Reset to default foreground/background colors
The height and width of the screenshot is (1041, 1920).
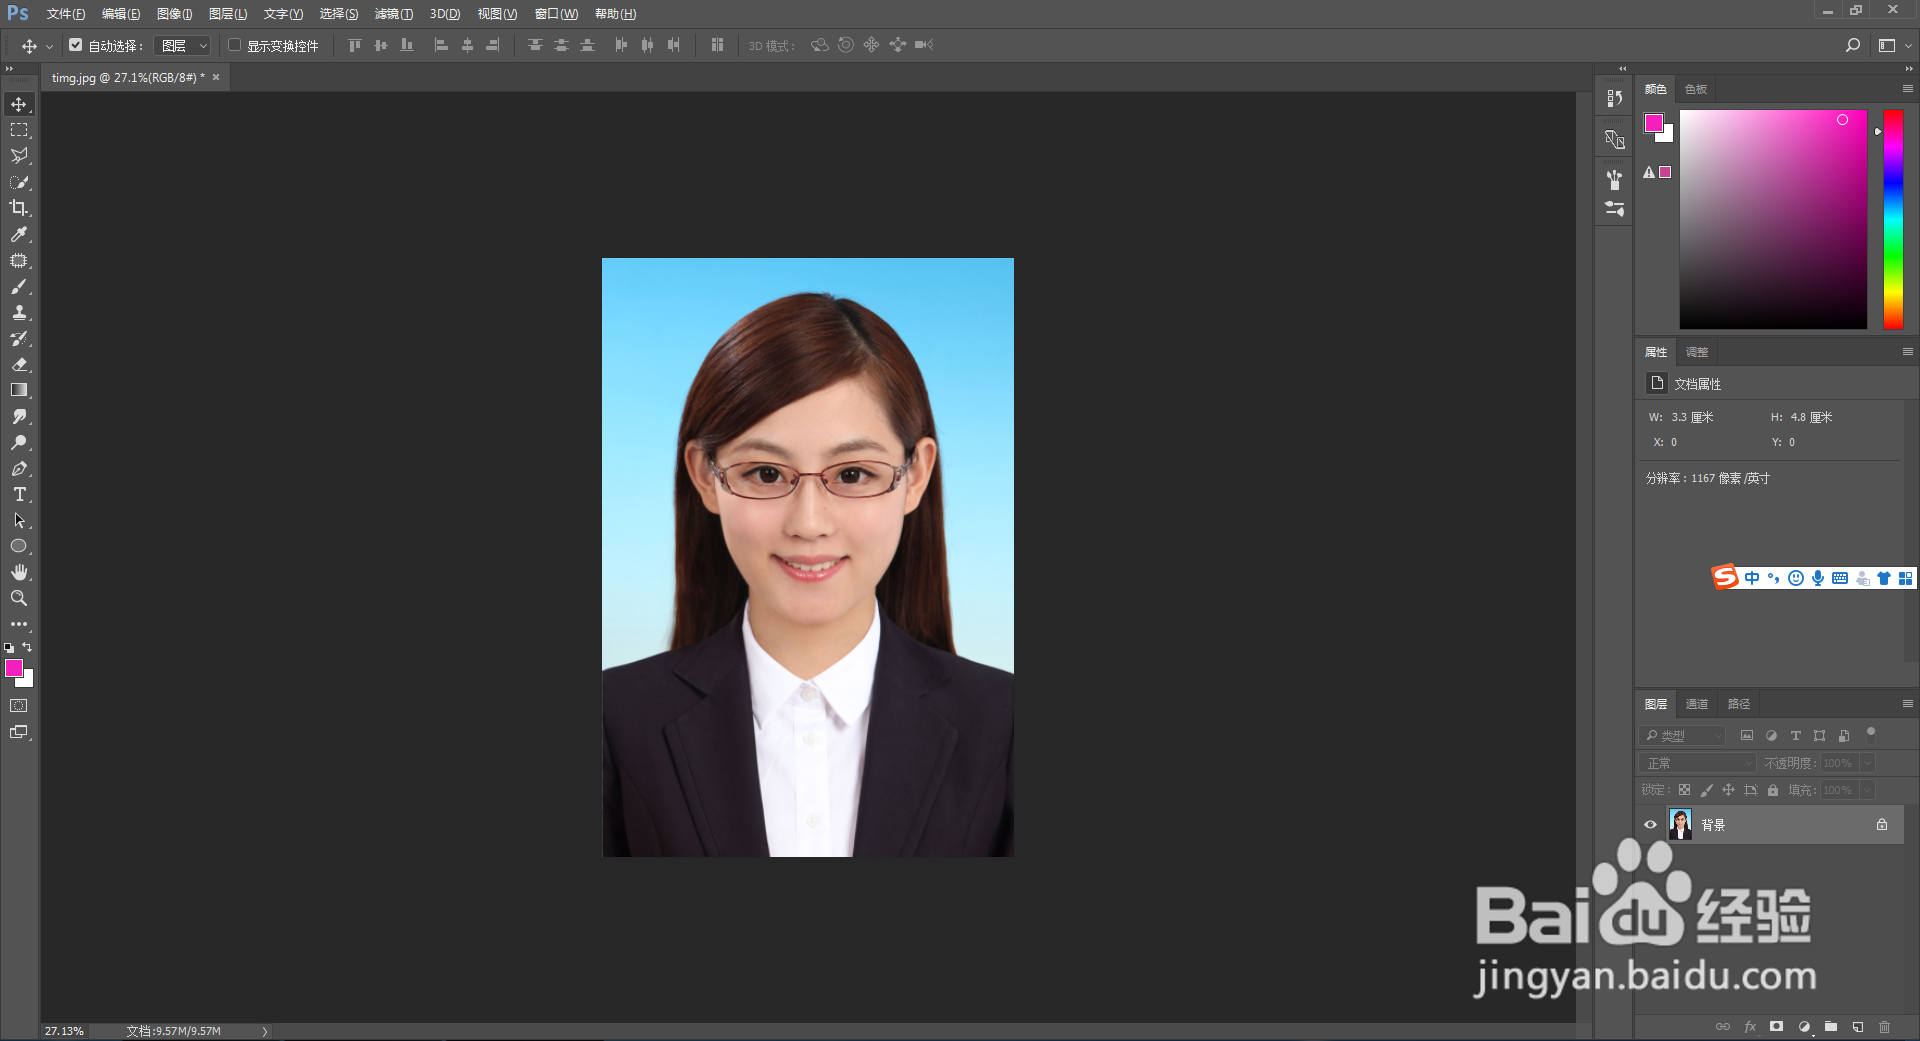(x=9, y=648)
